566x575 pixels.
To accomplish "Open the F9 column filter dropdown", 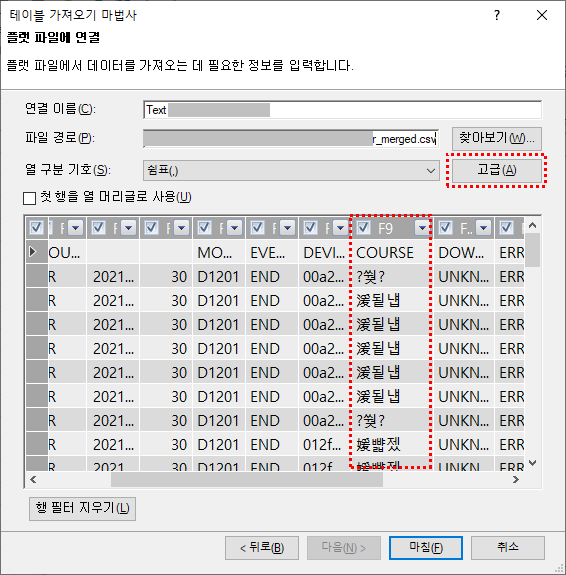I will pos(422,228).
